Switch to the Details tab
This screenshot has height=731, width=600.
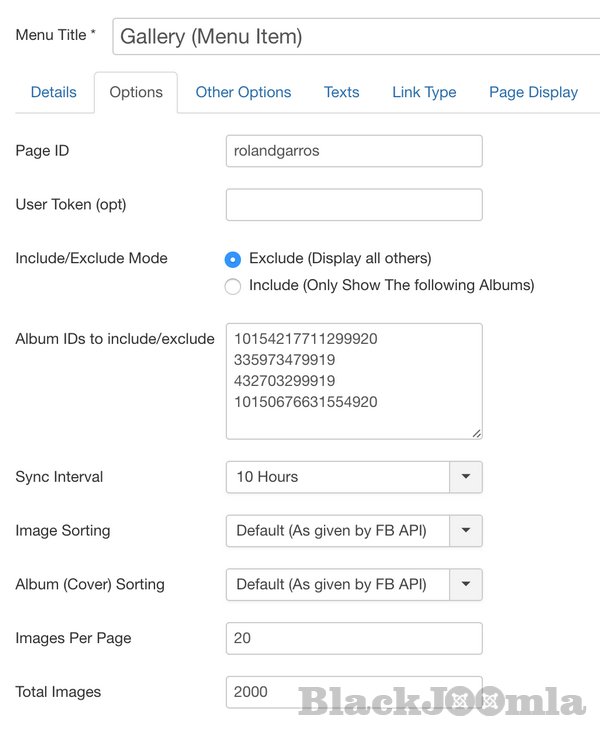(54, 92)
